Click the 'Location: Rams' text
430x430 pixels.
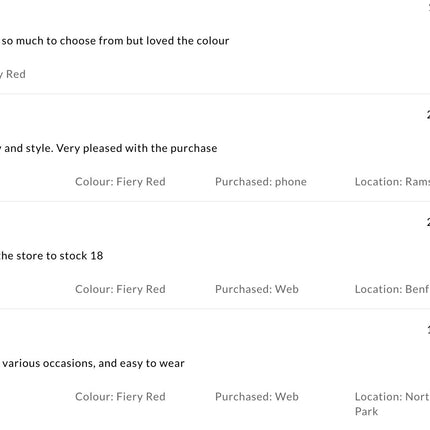click(392, 182)
